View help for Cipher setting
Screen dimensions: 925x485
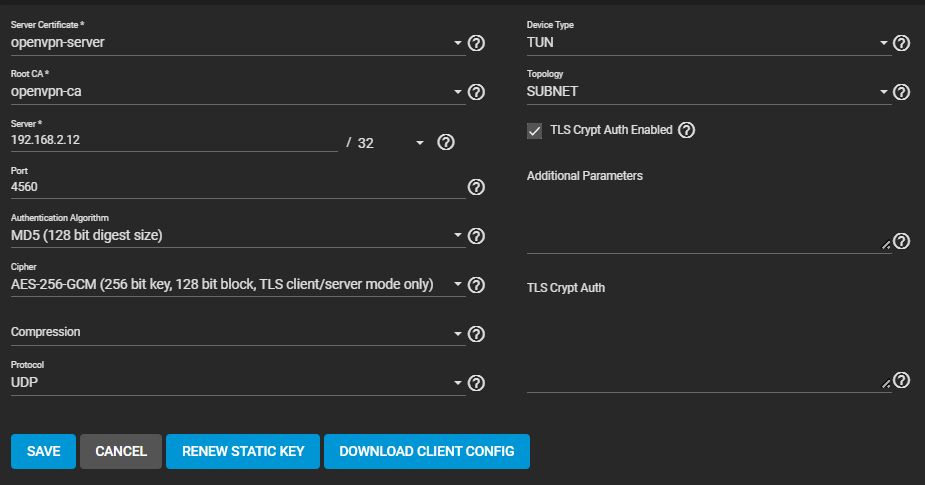[477, 285]
